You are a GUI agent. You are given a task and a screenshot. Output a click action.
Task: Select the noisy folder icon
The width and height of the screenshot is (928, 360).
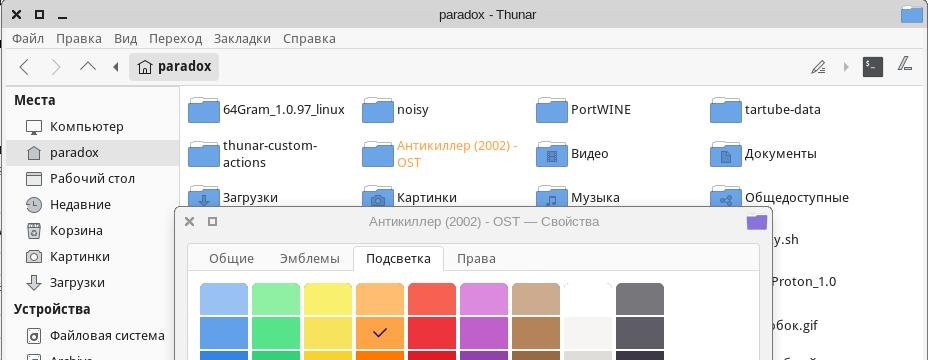pos(378,110)
